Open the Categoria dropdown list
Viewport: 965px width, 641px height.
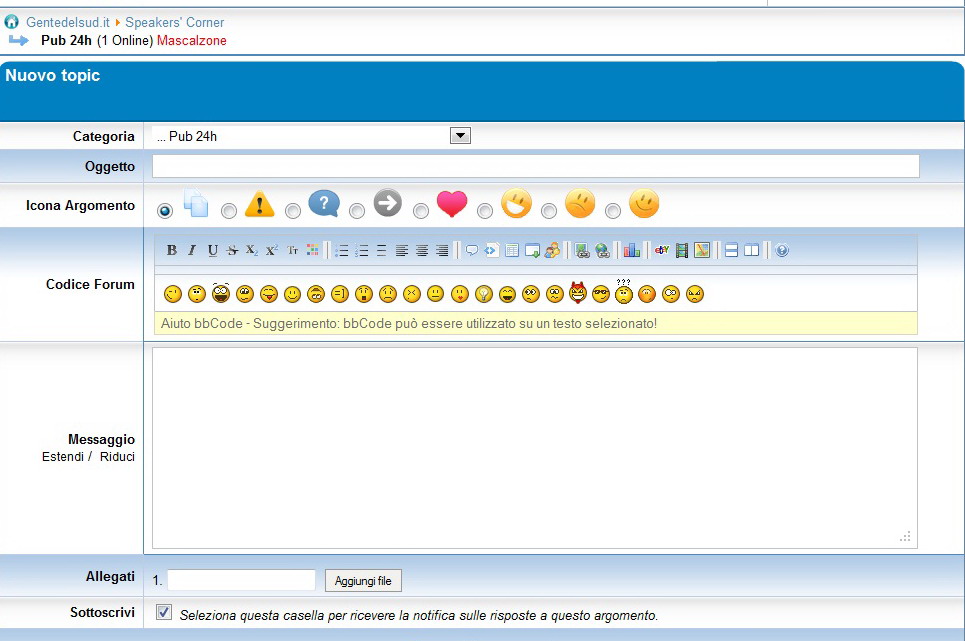point(460,136)
